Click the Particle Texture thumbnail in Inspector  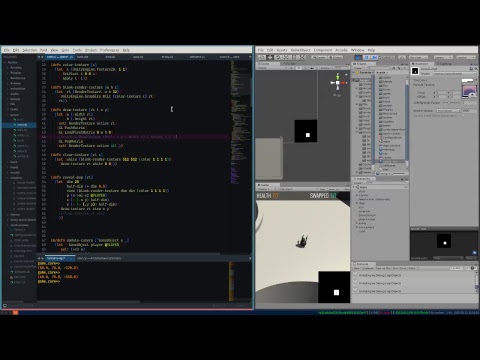[469, 91]
